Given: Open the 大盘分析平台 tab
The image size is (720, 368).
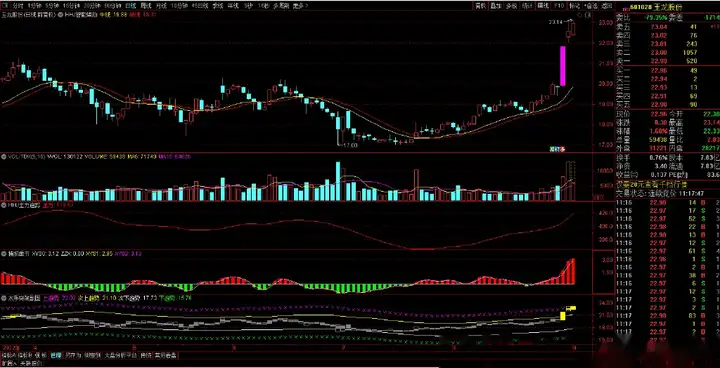Looking at the screenshot, I should click(x=121, y=355).
